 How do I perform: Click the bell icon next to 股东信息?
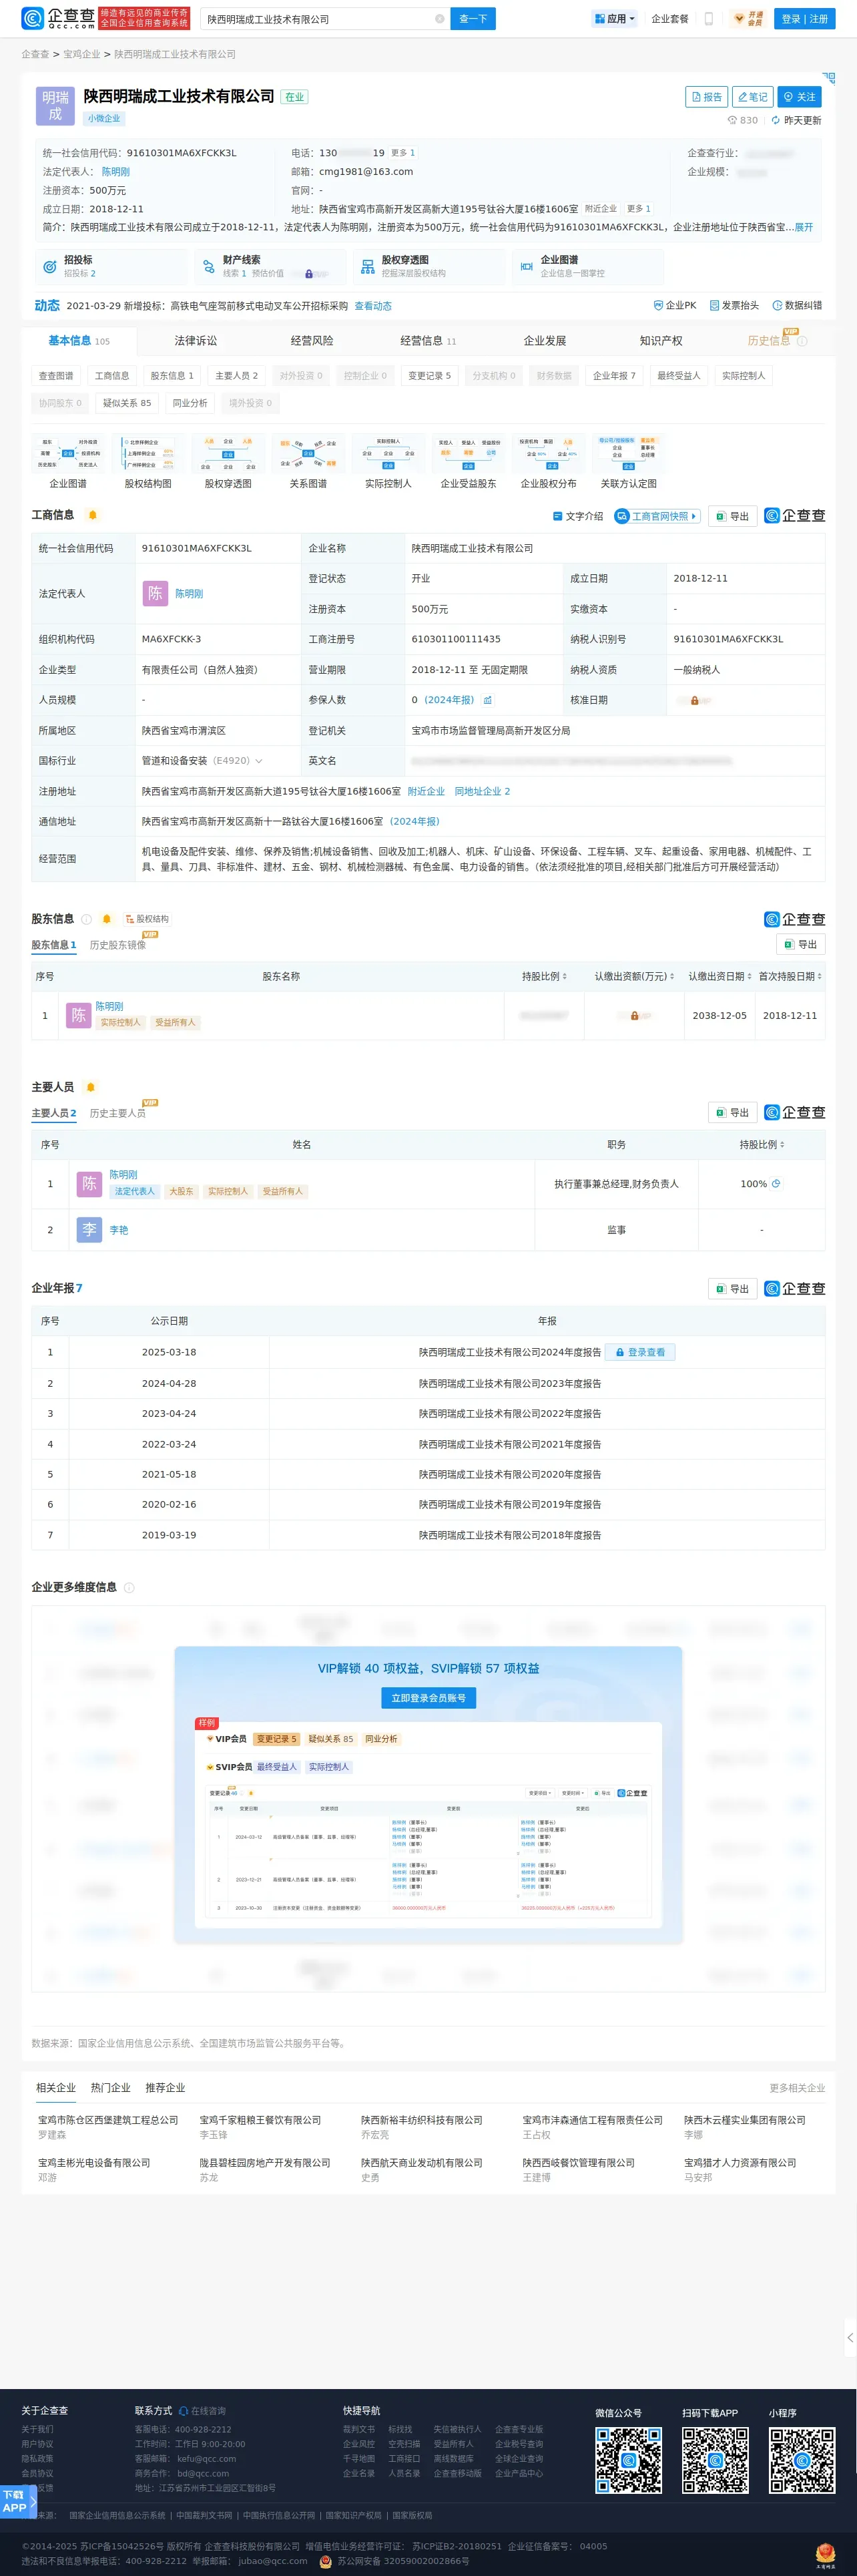point(107,919)
